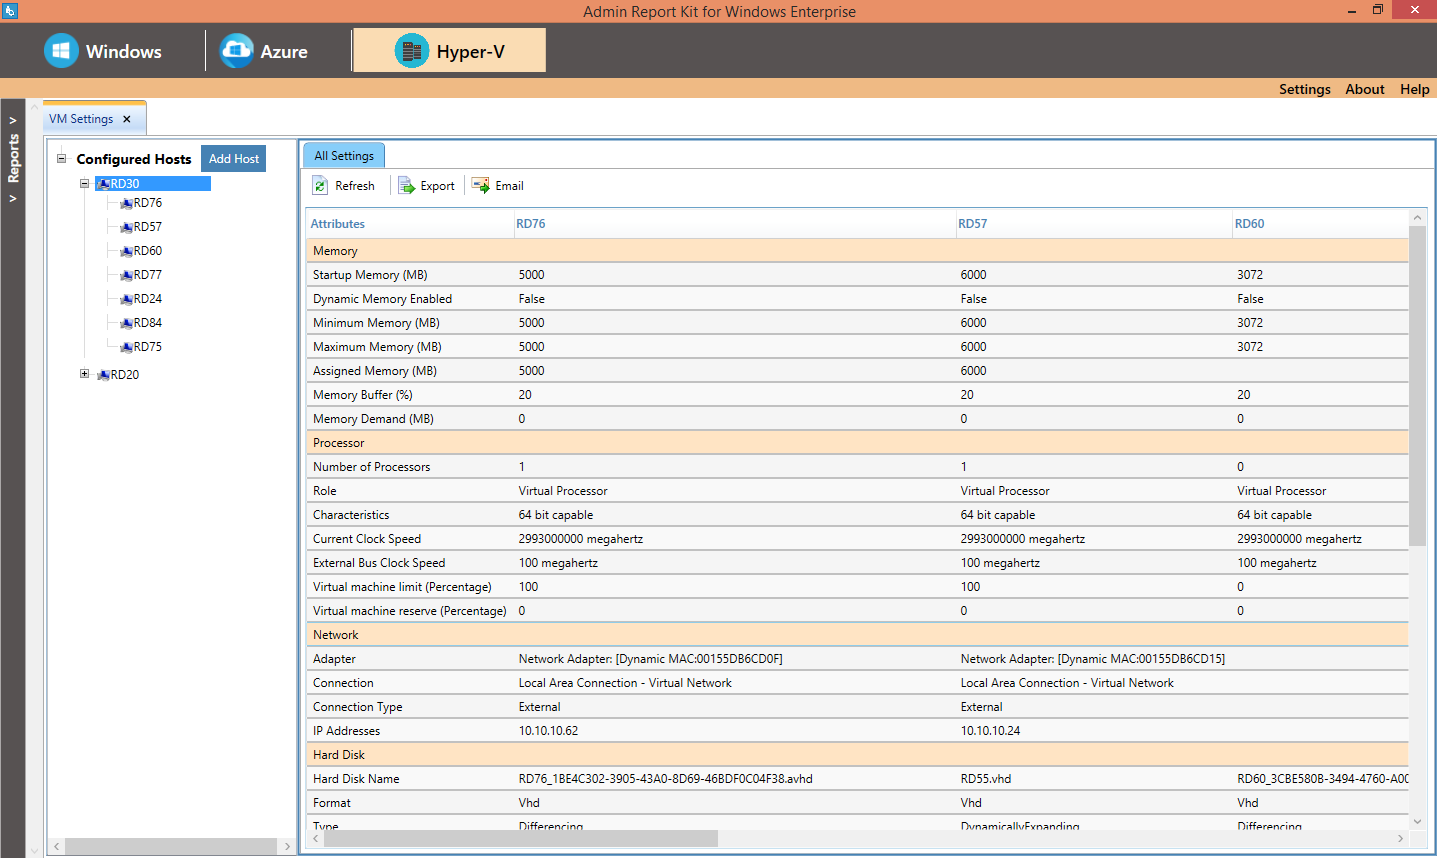Click the RD60 VM icon in tree
The height and width of the screenshot is (858, 1437).
coord(126,251)
